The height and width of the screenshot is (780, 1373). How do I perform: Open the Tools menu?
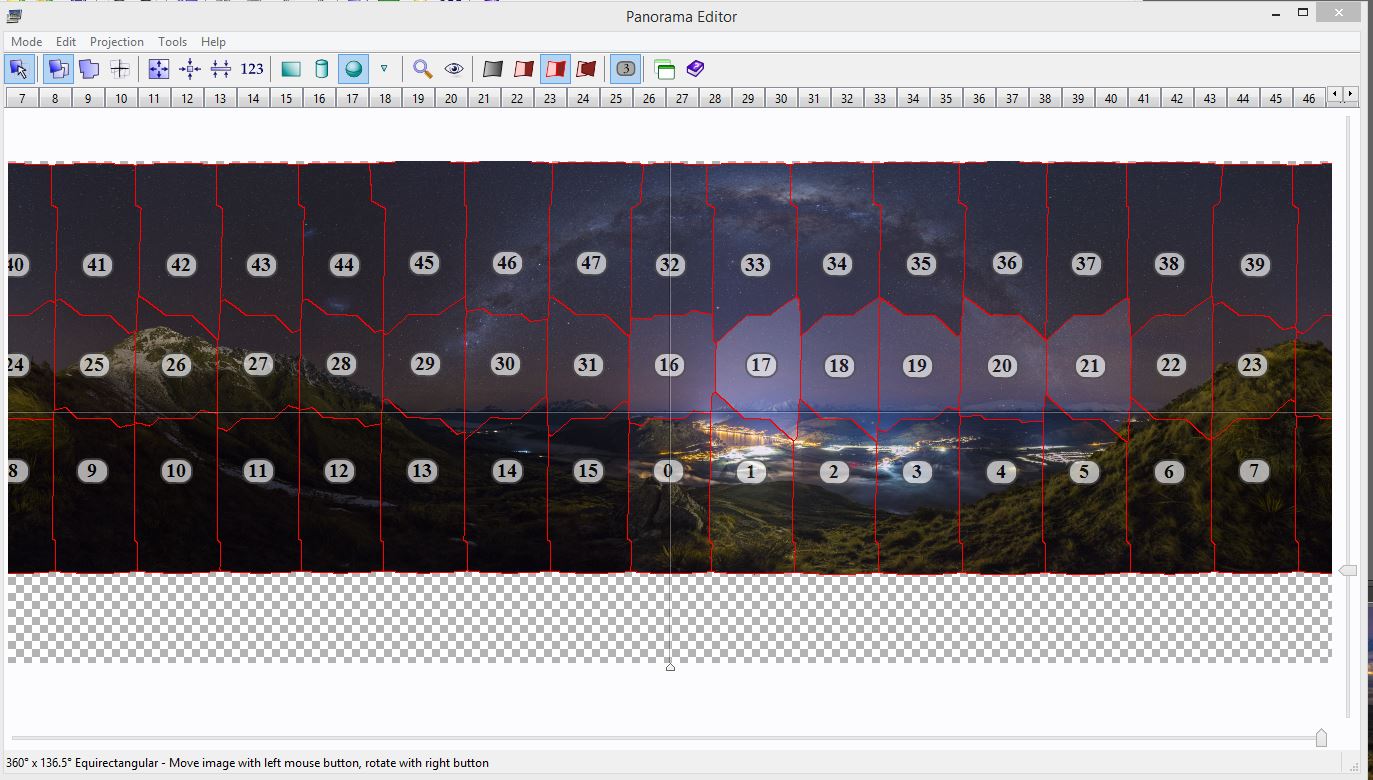pos(172,42)
